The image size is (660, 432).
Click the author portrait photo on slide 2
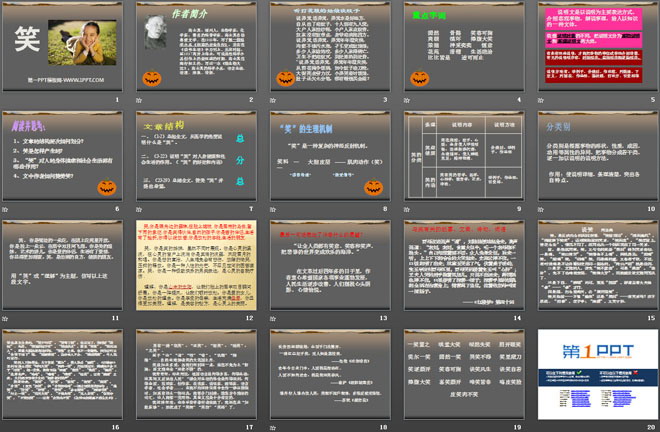[156, 31]
